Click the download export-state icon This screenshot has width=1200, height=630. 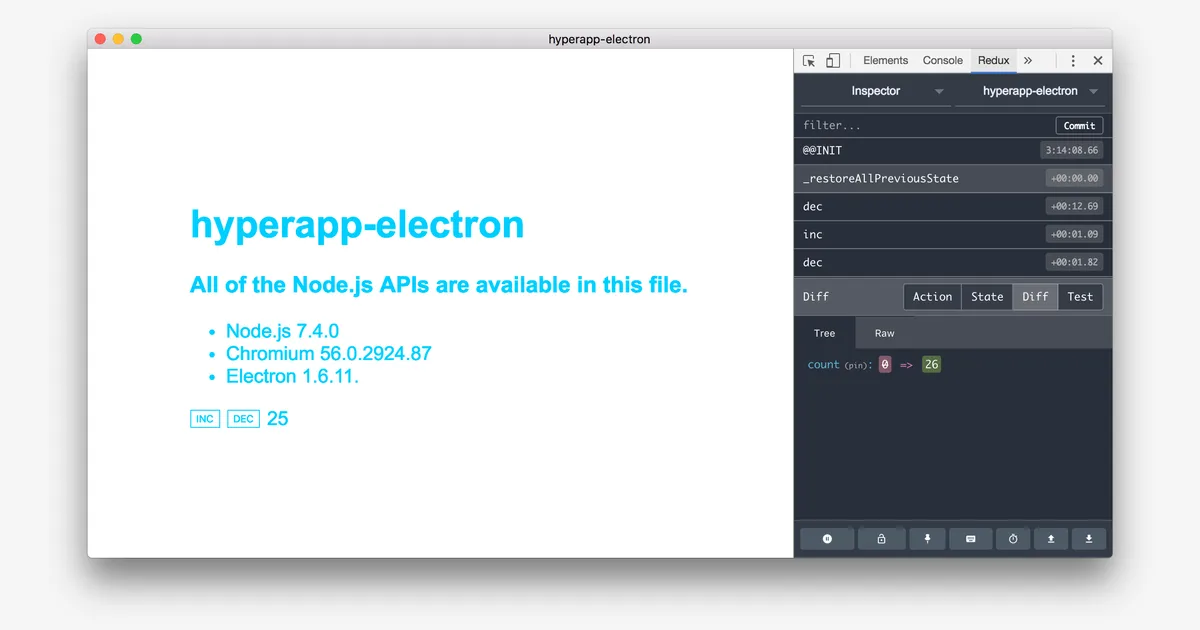tap(1089, 539)
